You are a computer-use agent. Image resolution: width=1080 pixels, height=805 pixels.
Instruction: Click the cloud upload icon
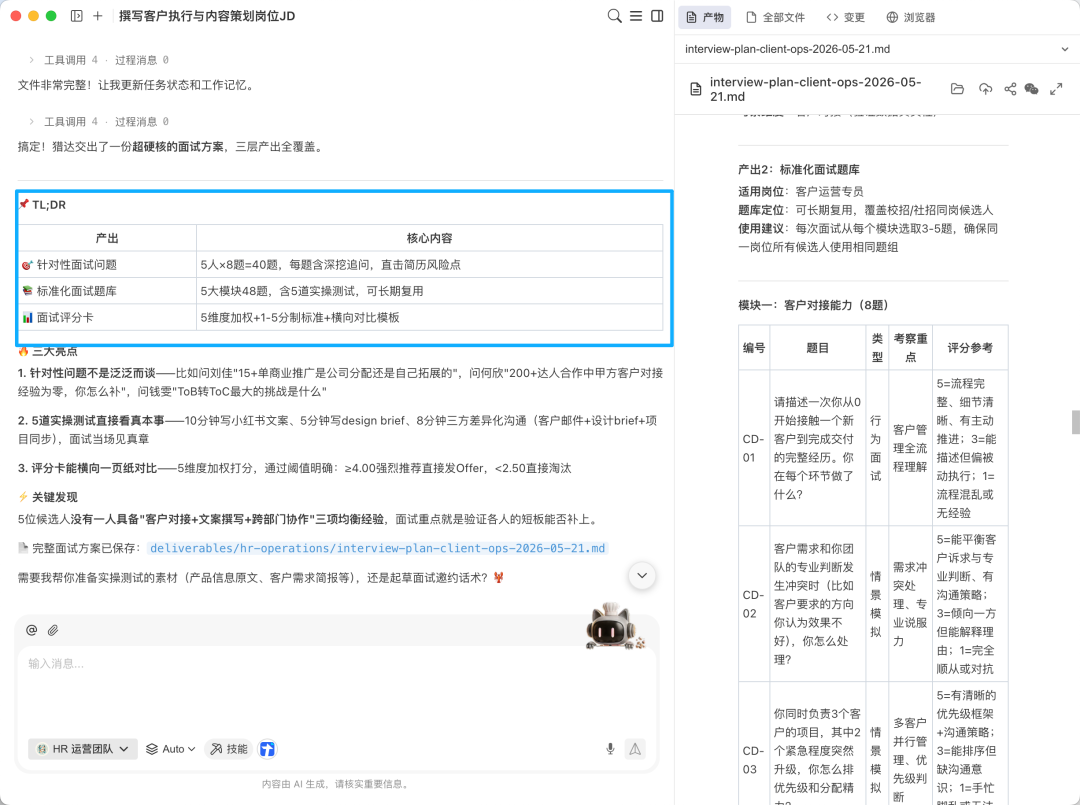click(985, 89)
